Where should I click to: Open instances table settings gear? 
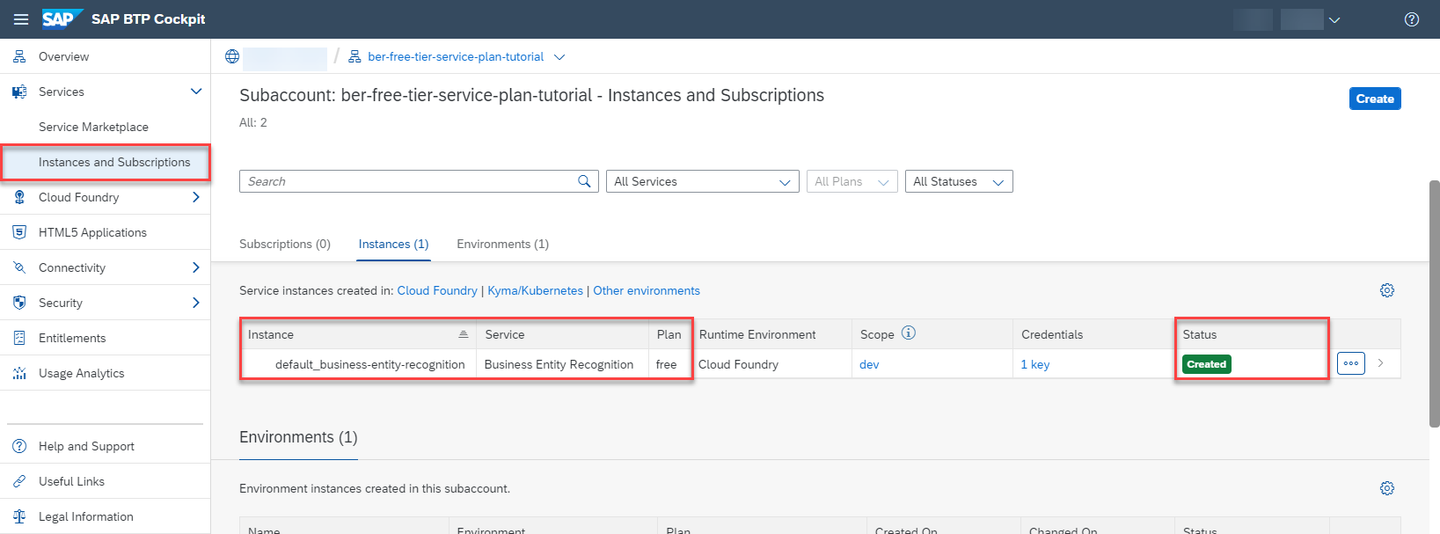1387,291
